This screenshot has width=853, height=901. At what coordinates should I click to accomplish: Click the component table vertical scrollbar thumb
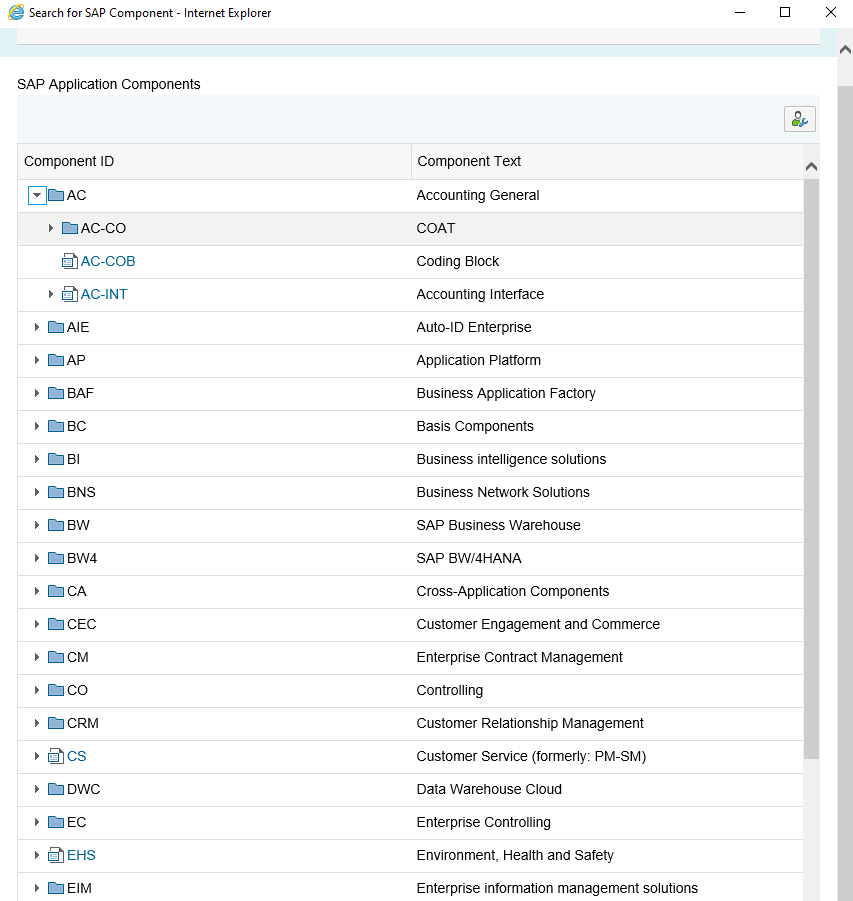[x=811, y=469]
